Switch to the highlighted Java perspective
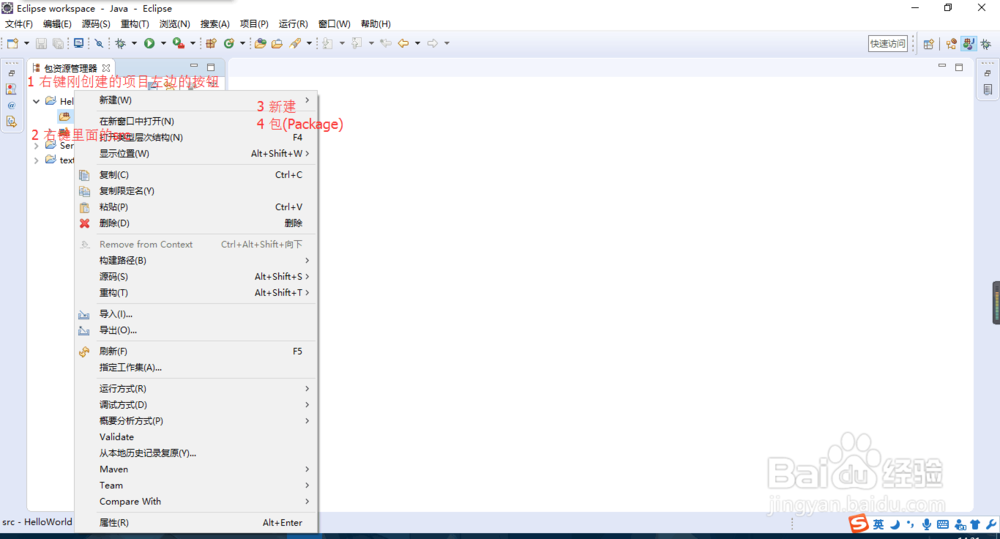1000x539 pixels. click(x=969, y=43)
